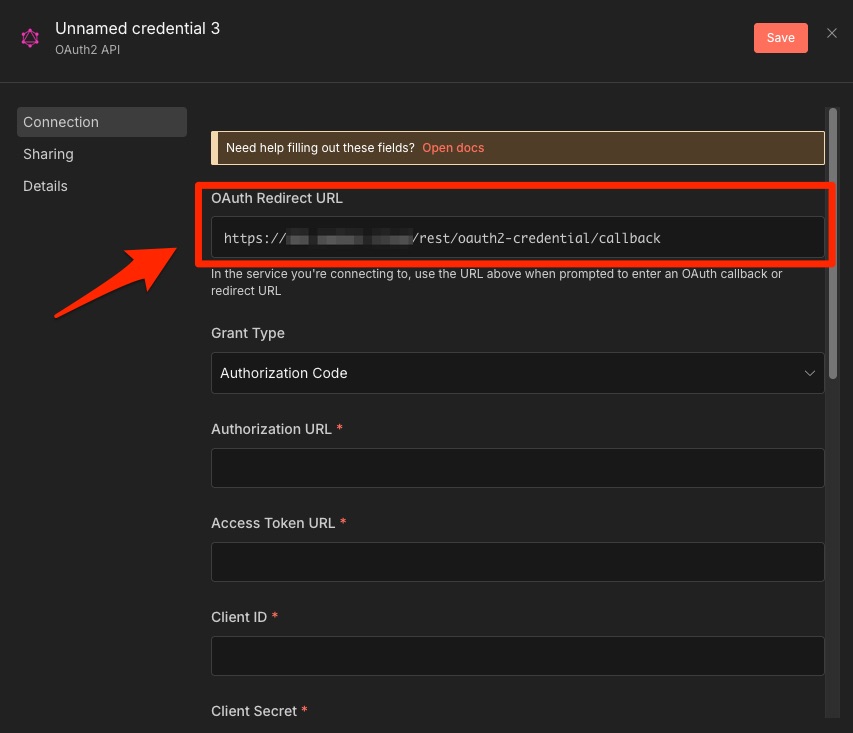Focus the Authorization URL field
853x733 pixels.
coord(517,467)
